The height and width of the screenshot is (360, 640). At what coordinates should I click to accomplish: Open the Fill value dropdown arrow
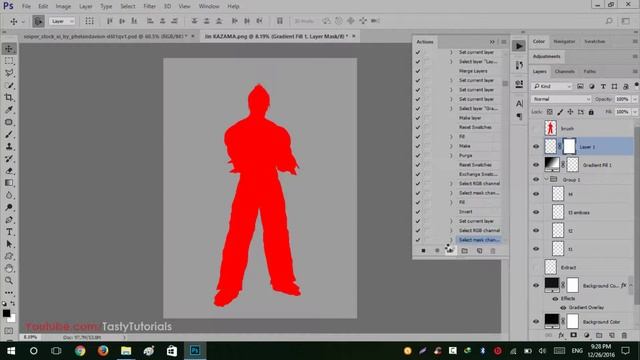635,112
